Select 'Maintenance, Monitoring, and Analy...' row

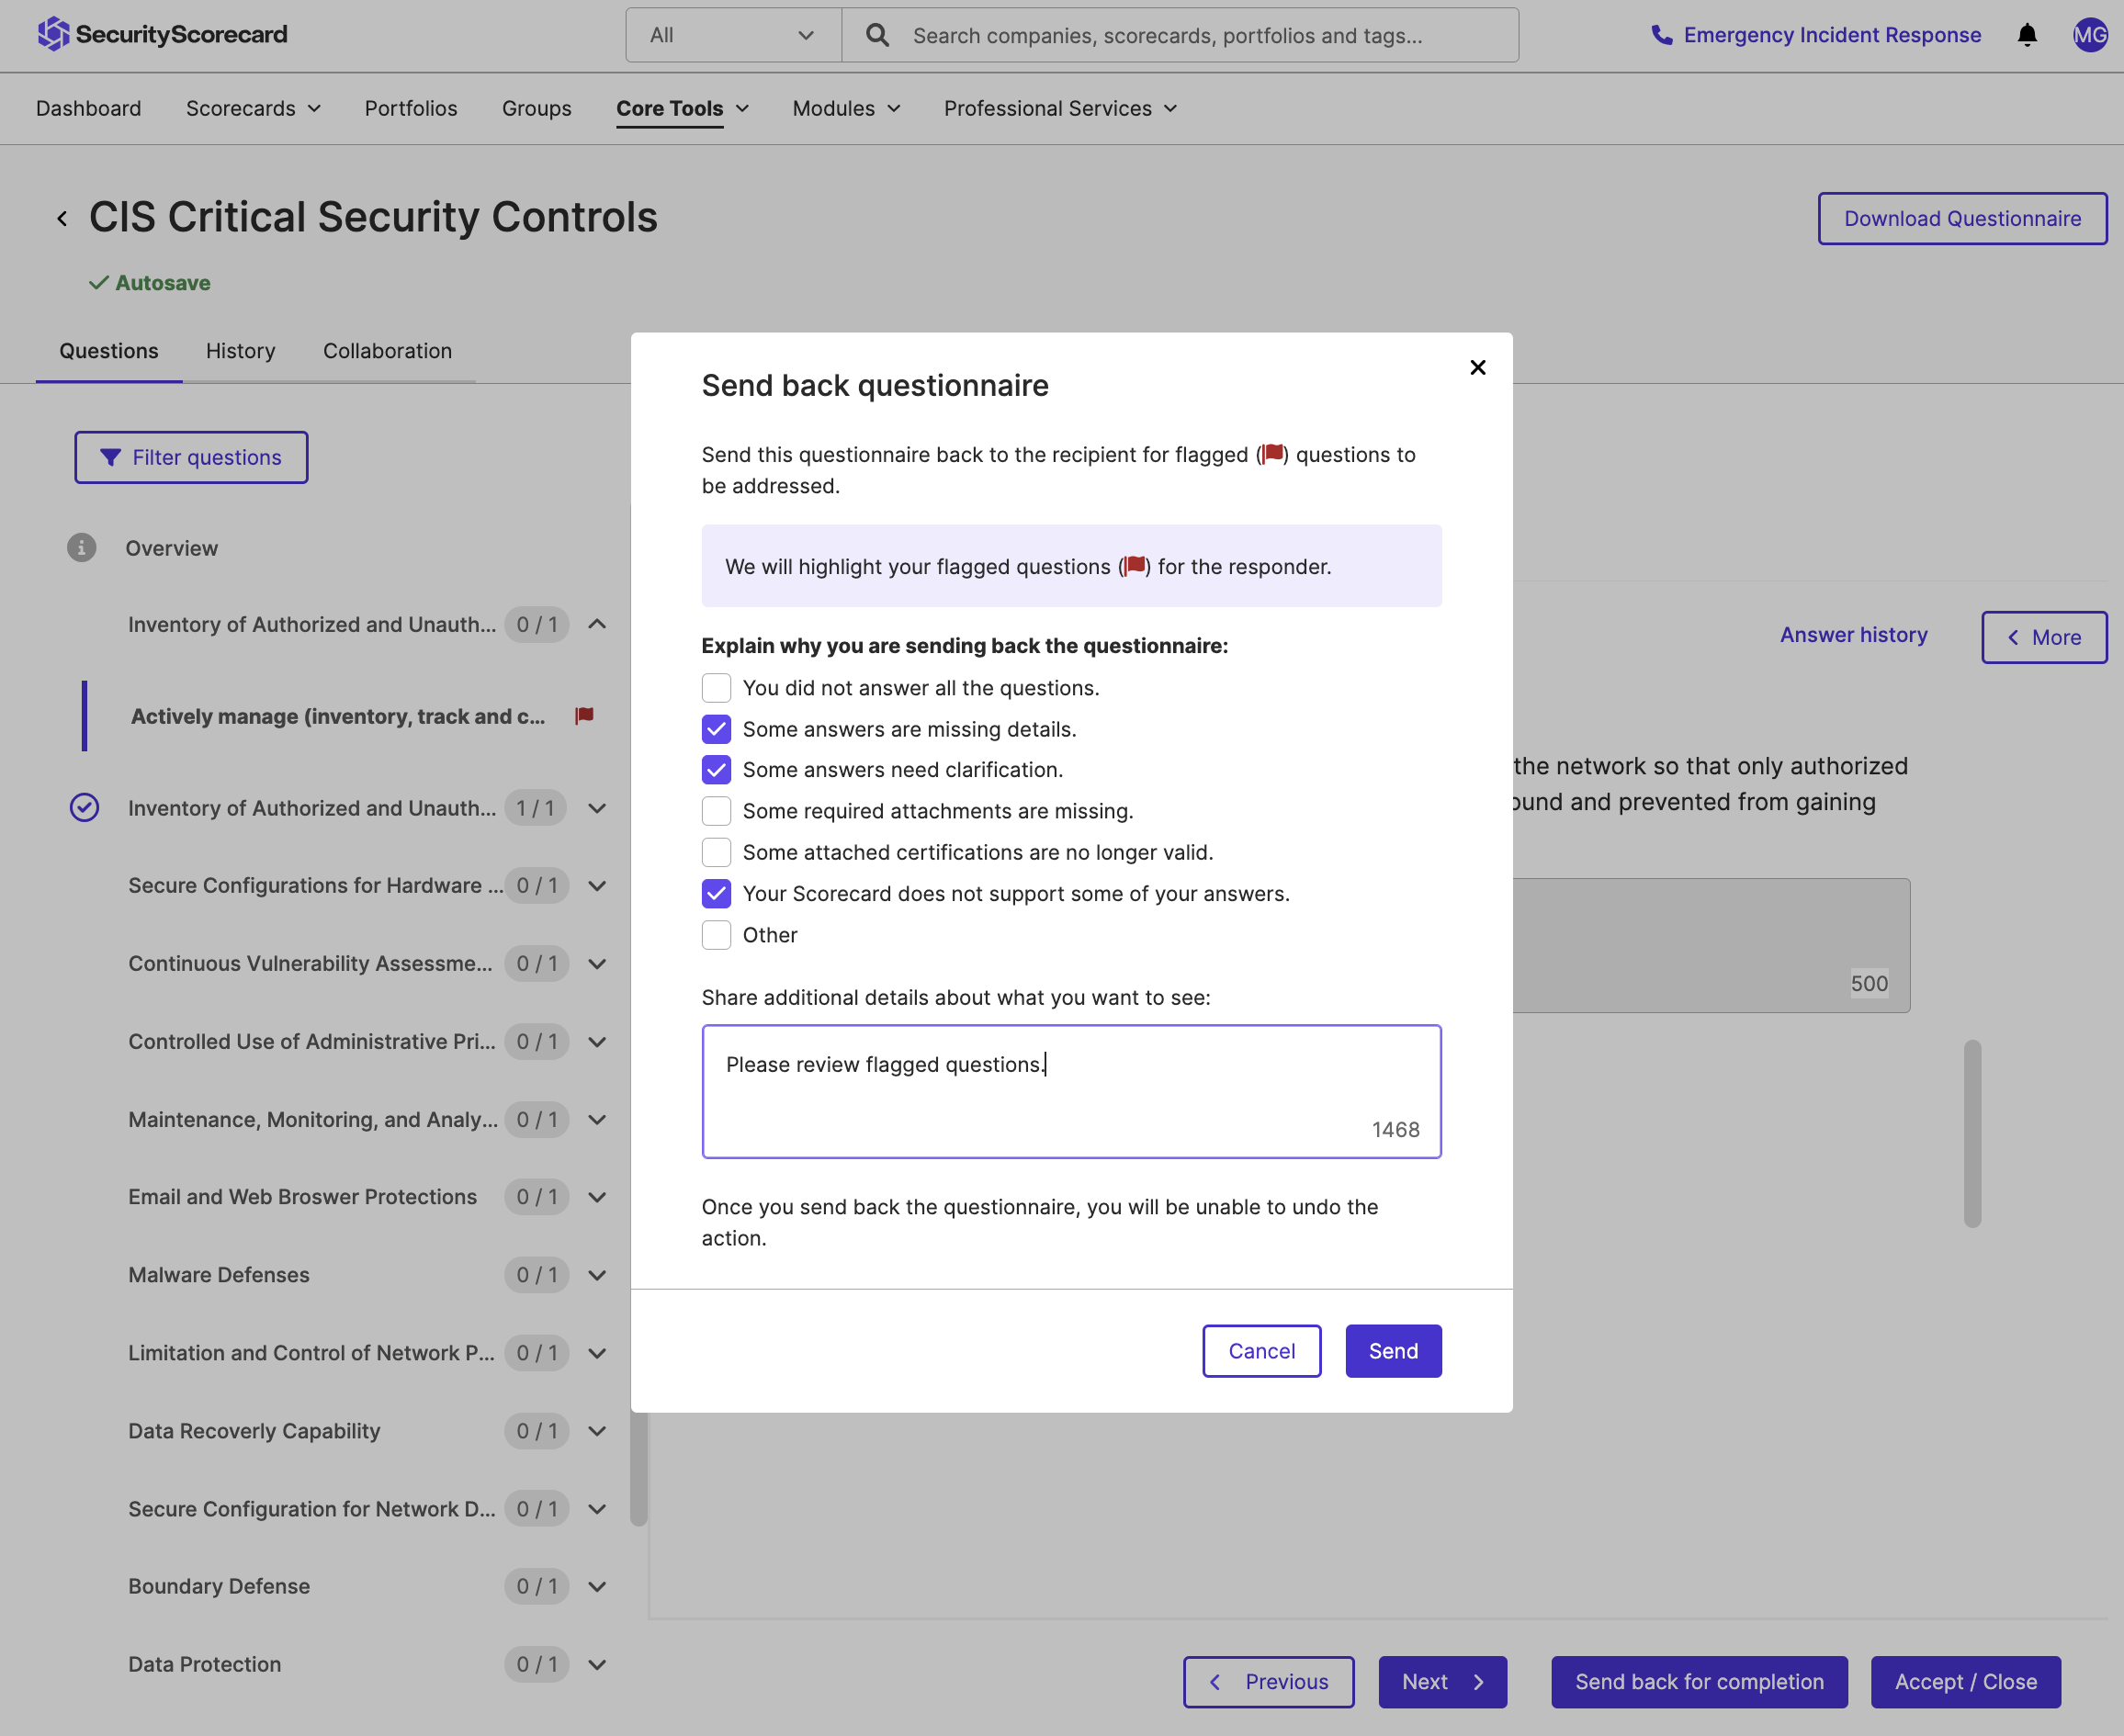point(312,1118)
